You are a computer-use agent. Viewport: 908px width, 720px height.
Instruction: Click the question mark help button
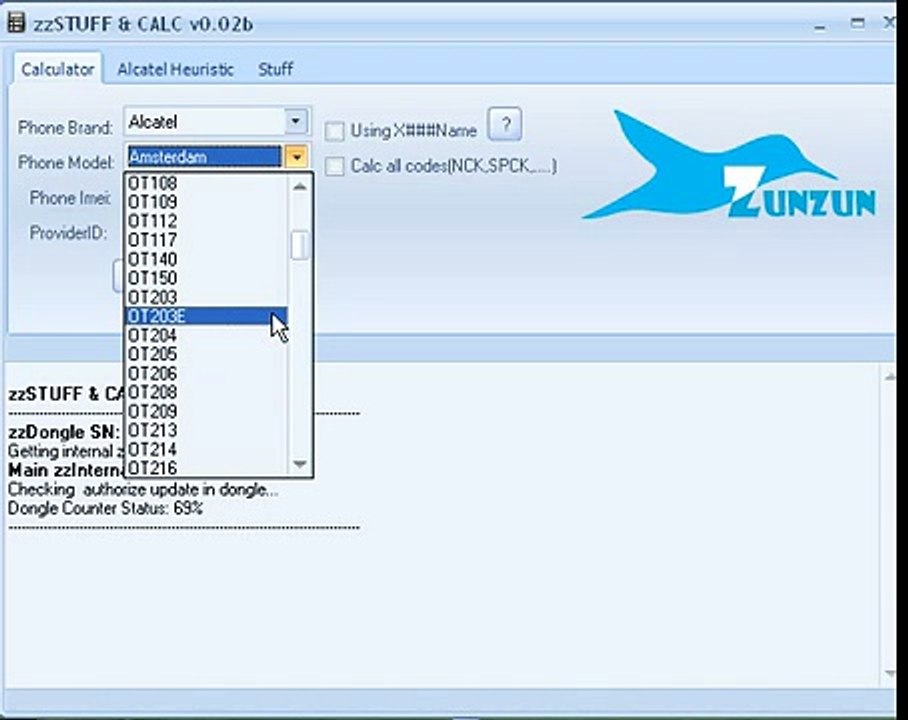point(505,125)
